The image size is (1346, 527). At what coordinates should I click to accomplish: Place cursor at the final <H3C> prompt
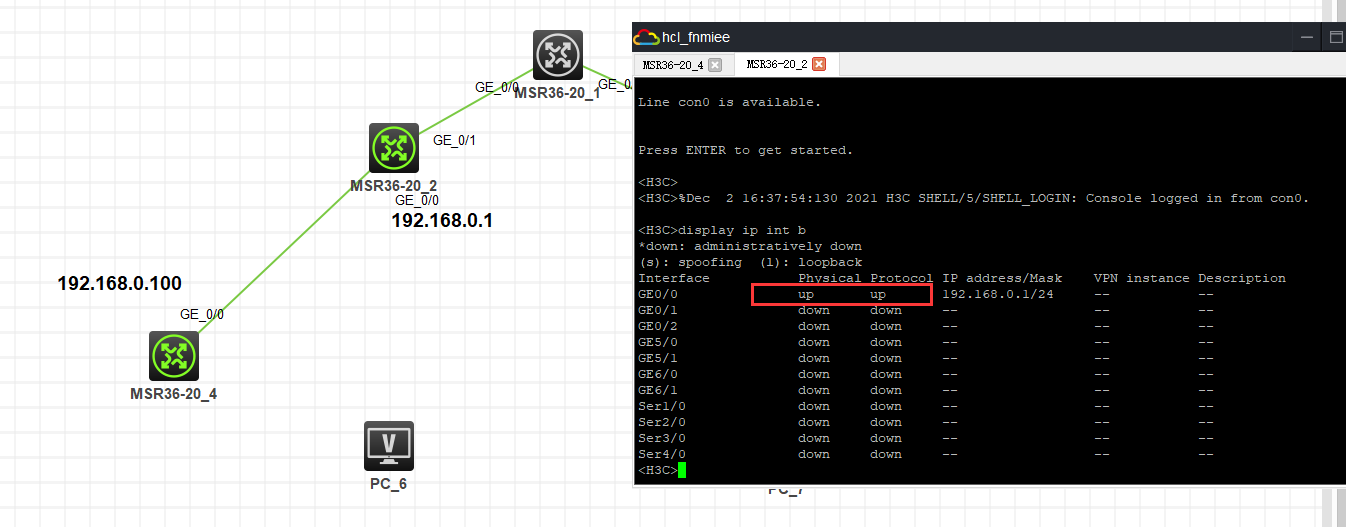(682, 470)
